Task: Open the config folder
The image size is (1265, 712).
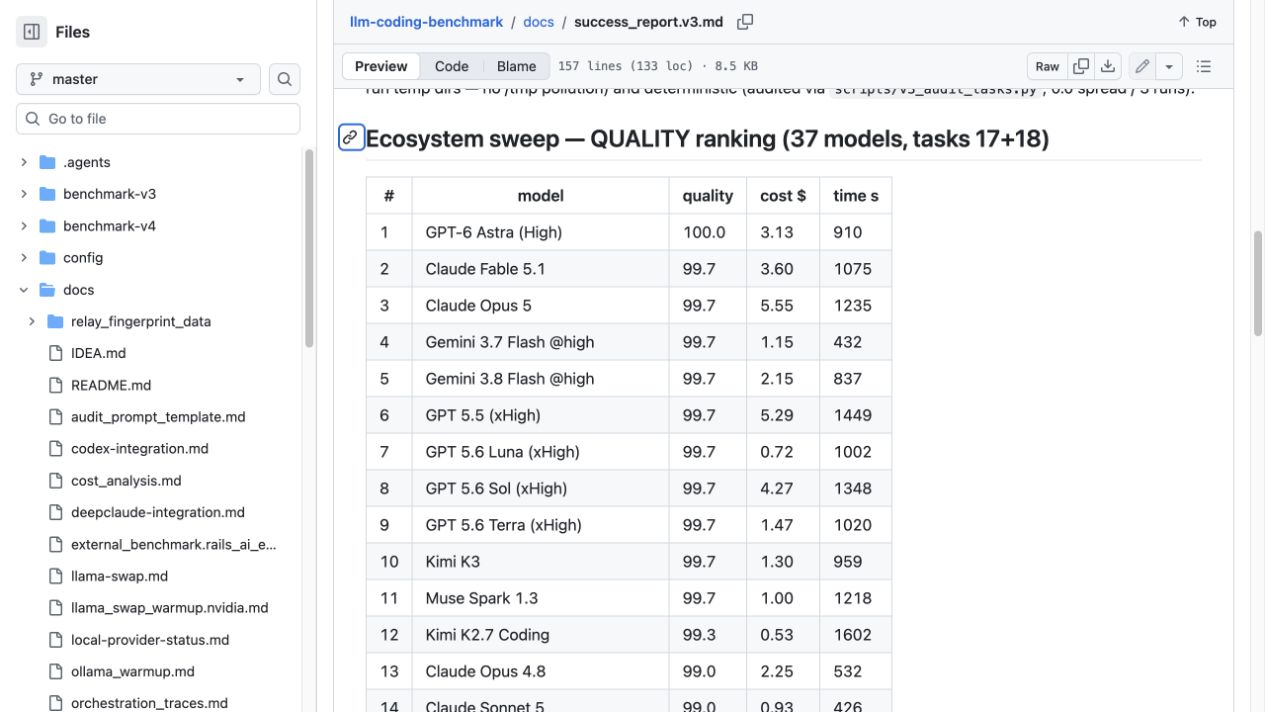Action: (83, 258)
